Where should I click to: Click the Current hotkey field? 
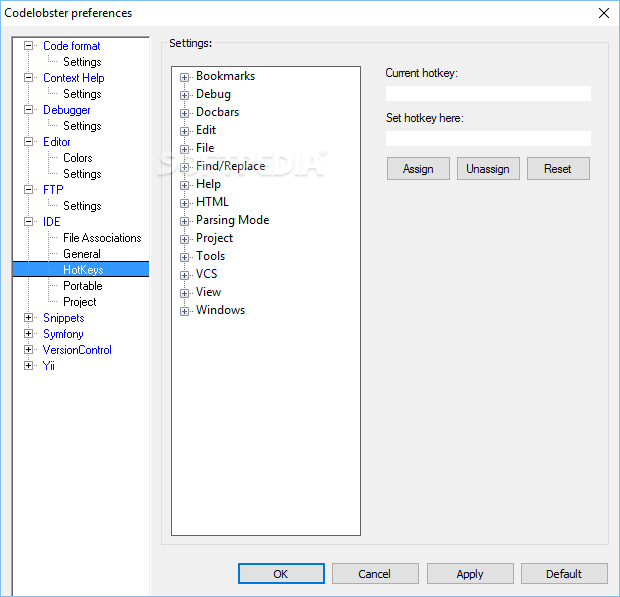[x=488, y=94]
